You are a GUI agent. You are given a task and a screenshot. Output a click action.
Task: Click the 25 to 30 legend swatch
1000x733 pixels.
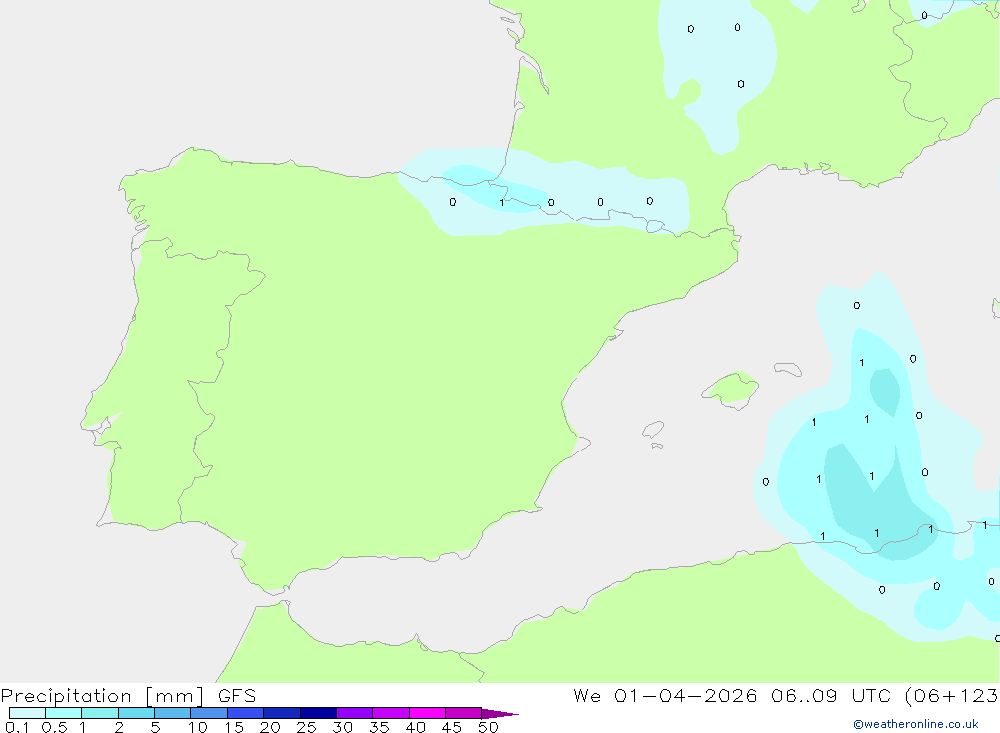click(318, 713)
